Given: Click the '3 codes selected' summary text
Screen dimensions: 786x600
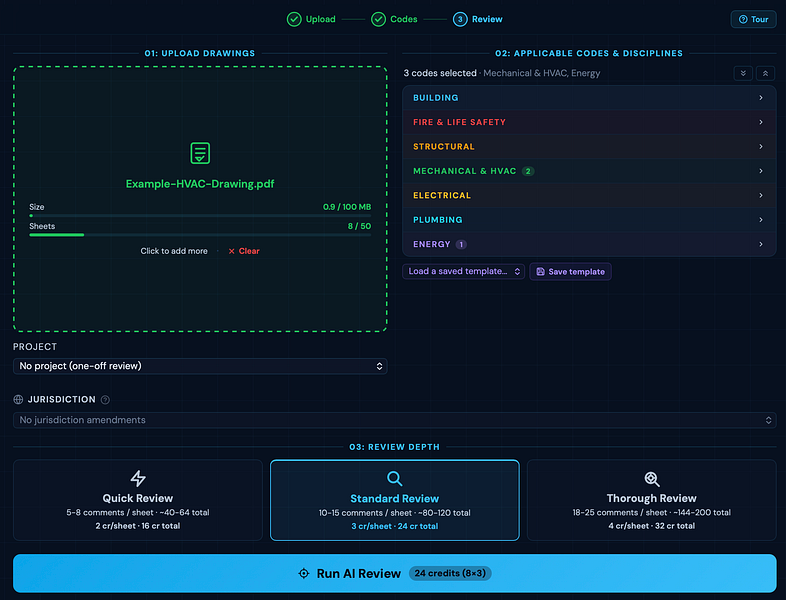Looking at the screenshot, I should click(x=440, y=73).
